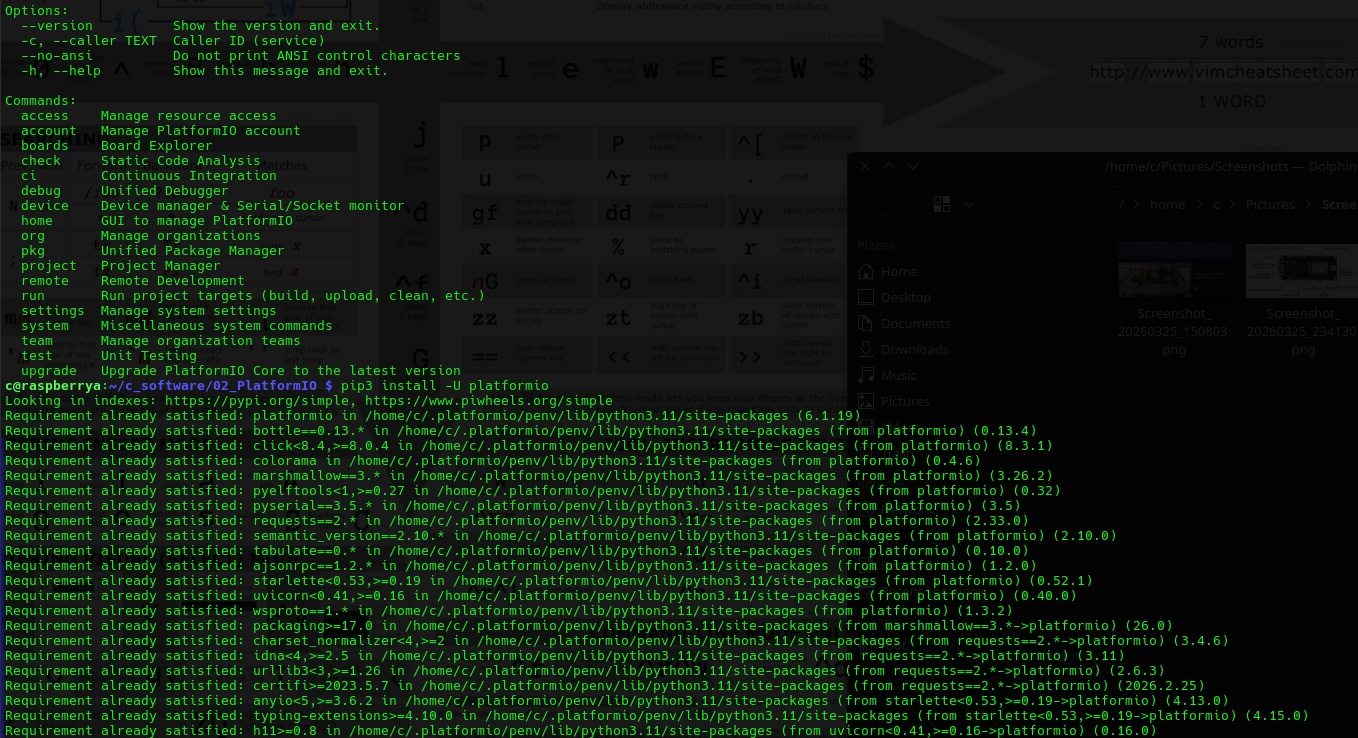Expand the chevron after "home" breadcrumb
The width and height of the screenshot is (1358, 738).
point(1198,204)
